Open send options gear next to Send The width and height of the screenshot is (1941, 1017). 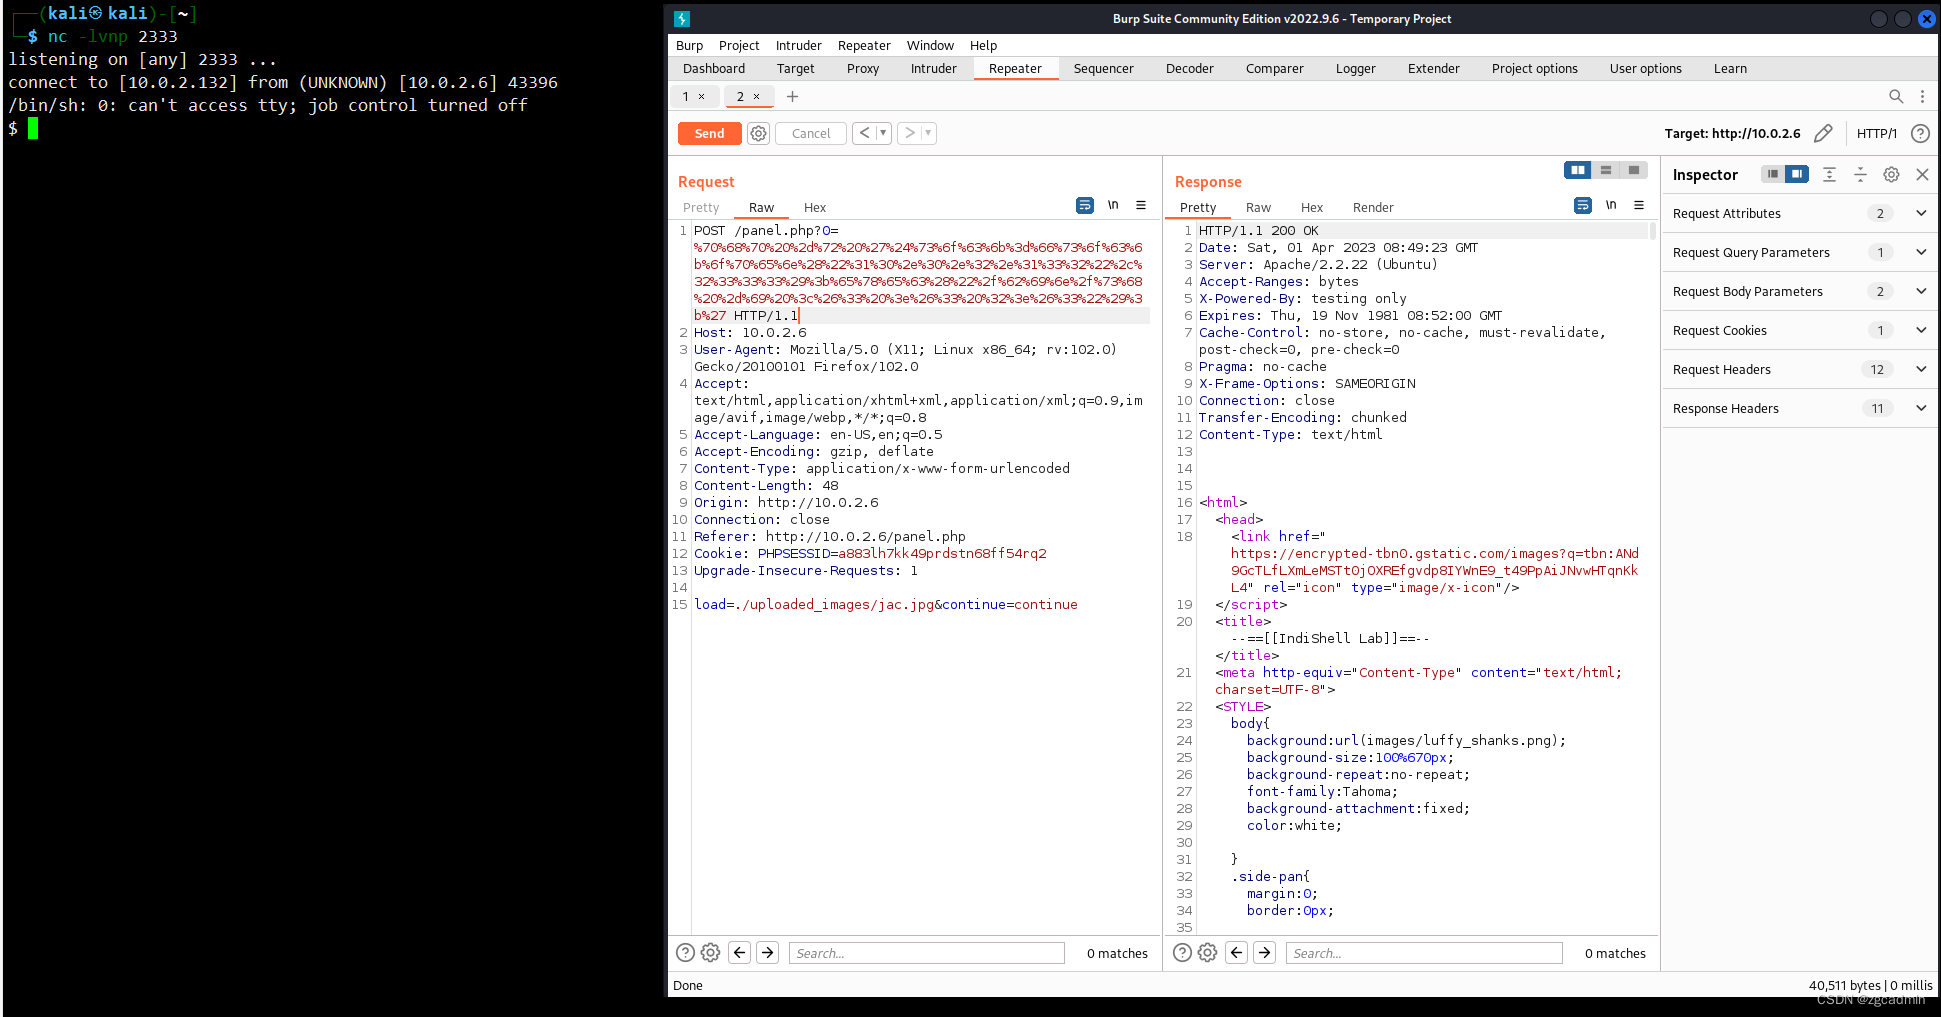[x=759, y=134]
